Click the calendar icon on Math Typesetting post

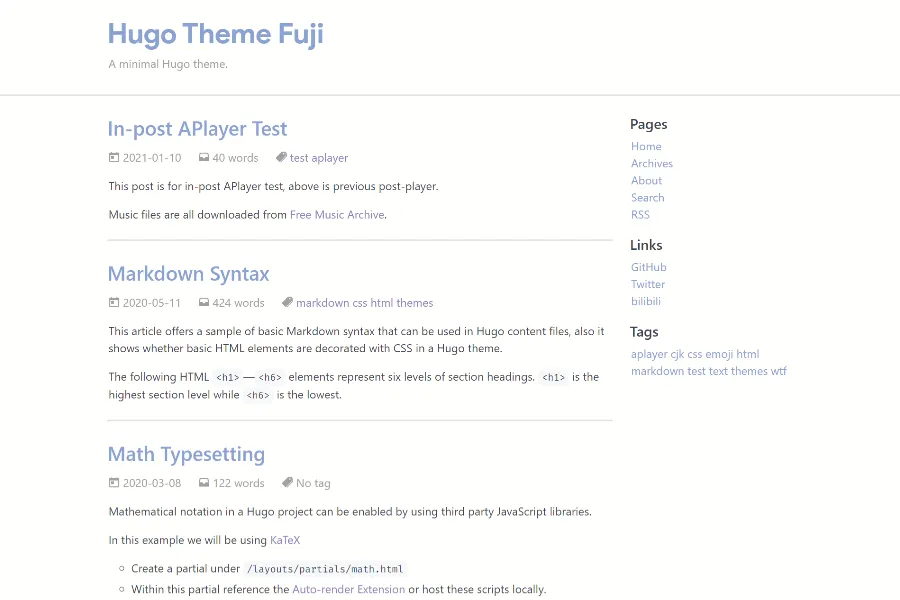point(114,482)
